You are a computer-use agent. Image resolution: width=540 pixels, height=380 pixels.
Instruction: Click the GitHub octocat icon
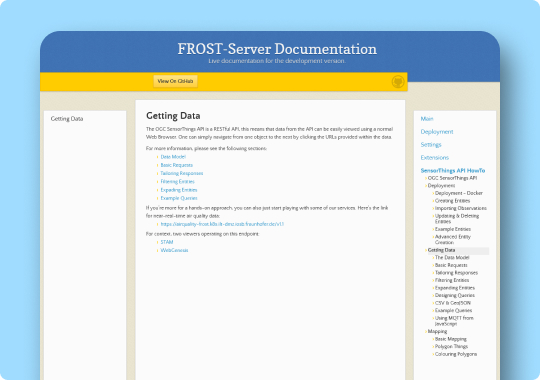[398, 82]
